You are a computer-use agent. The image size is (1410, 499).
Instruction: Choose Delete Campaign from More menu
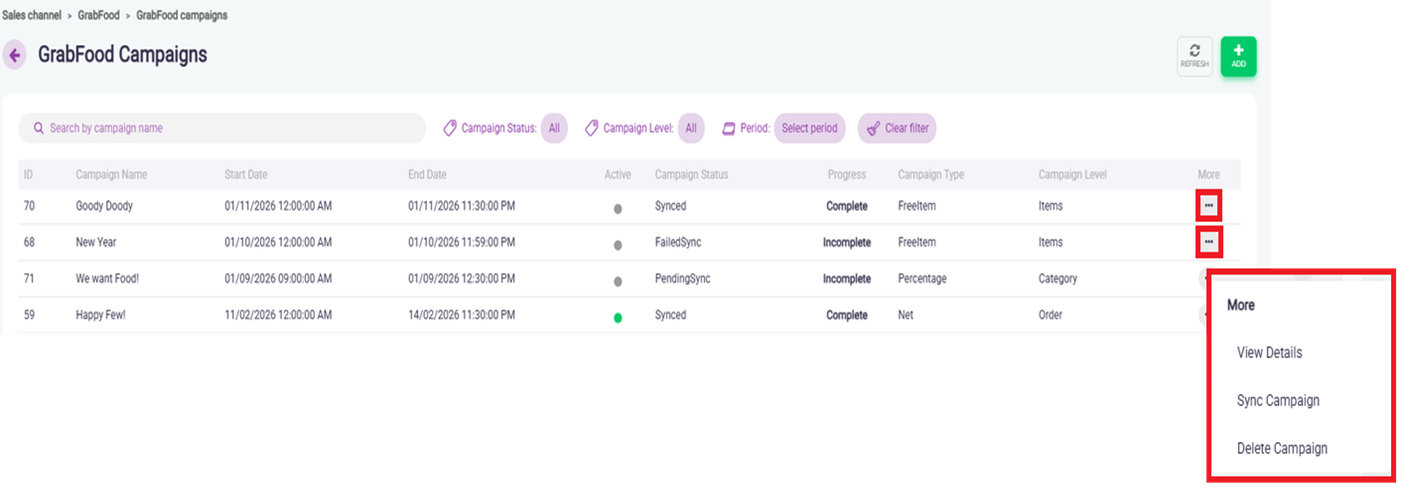pos(1281,449)
